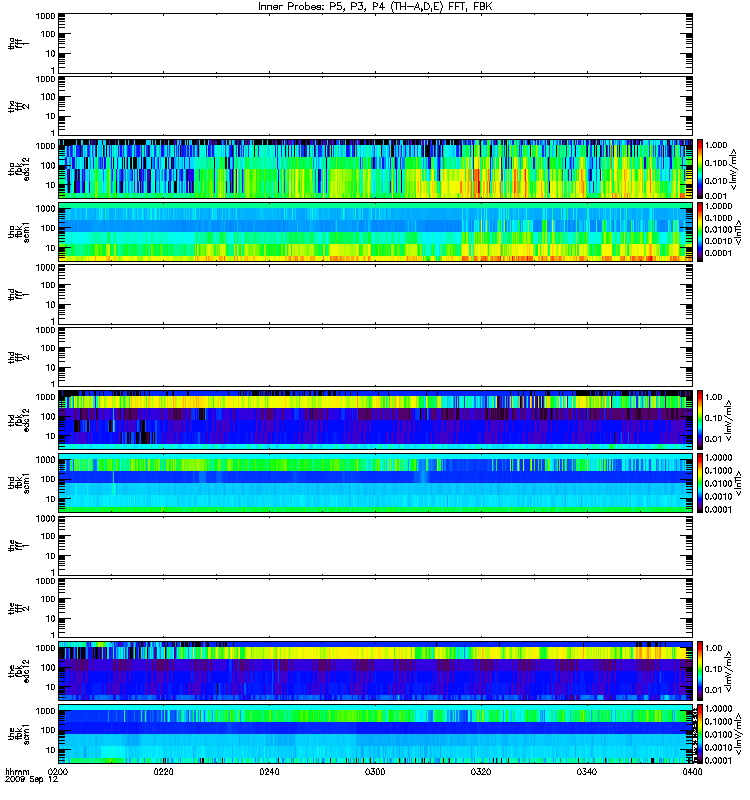Click the 2009 Sep 12 date label
The width and height of the screenshot is (750, 800).
tap(32, 779)
